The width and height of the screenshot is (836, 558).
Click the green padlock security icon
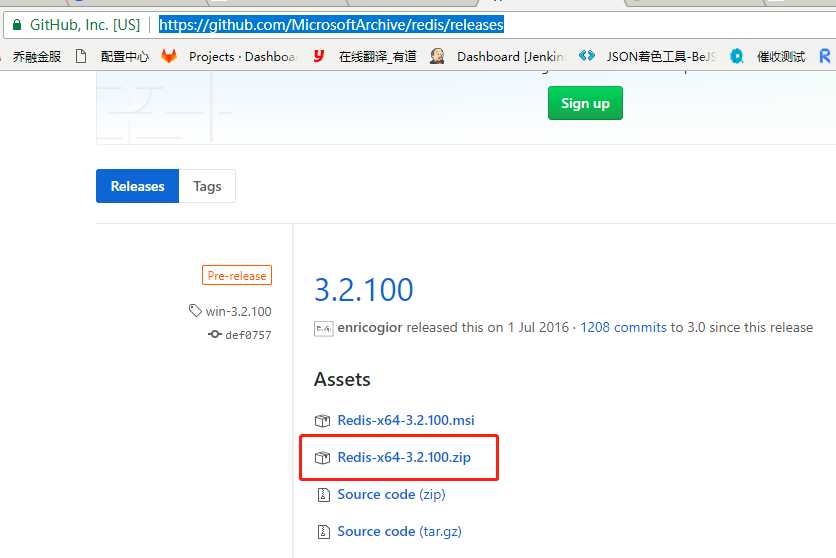point(18,25)
